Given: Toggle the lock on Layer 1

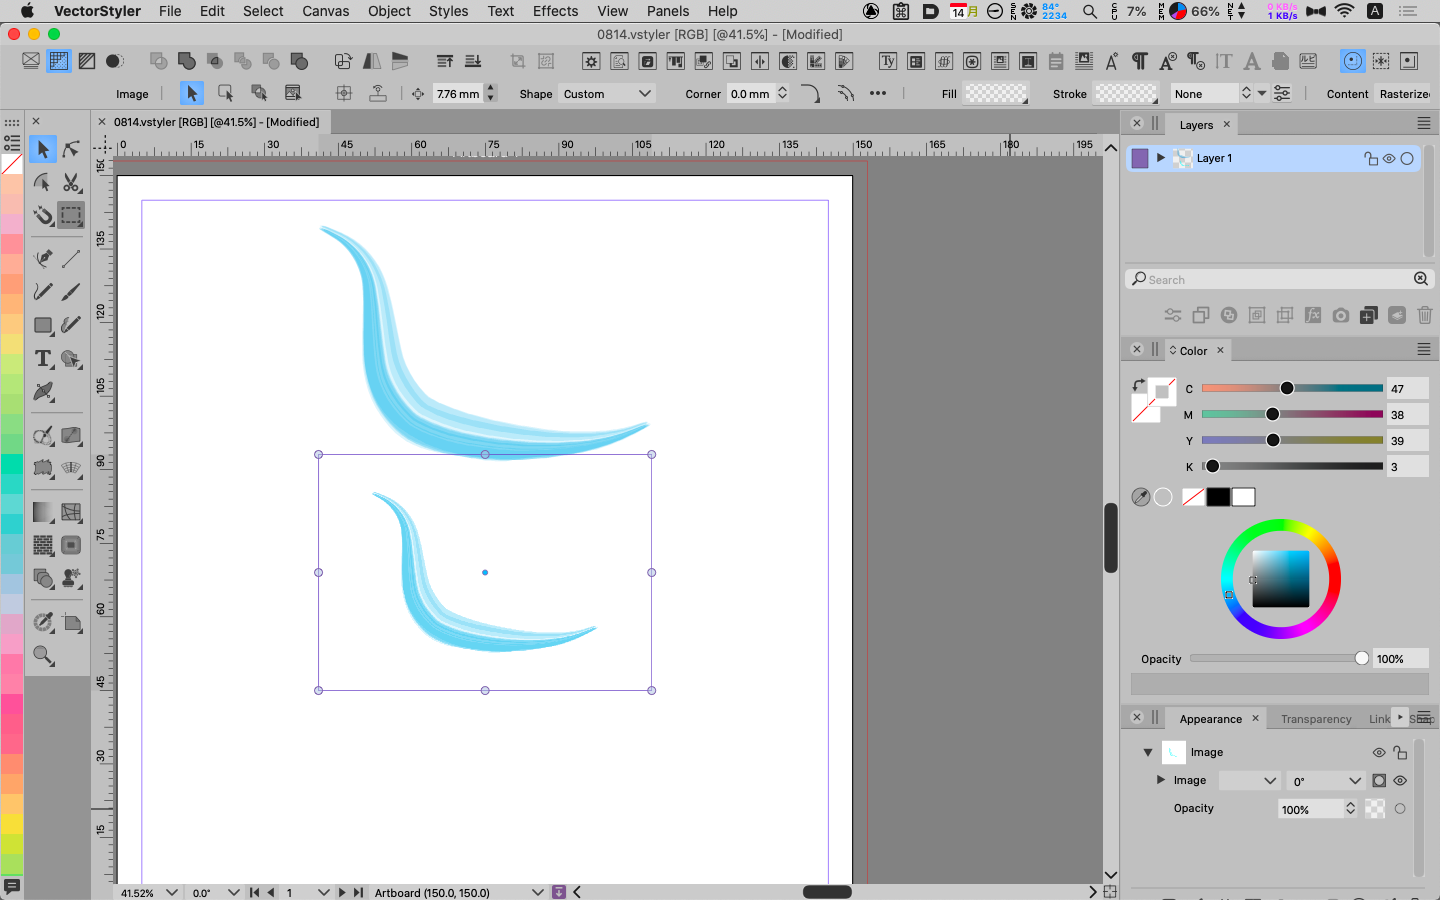Looking at the screenshot, I should click(x=1370, y=158).
